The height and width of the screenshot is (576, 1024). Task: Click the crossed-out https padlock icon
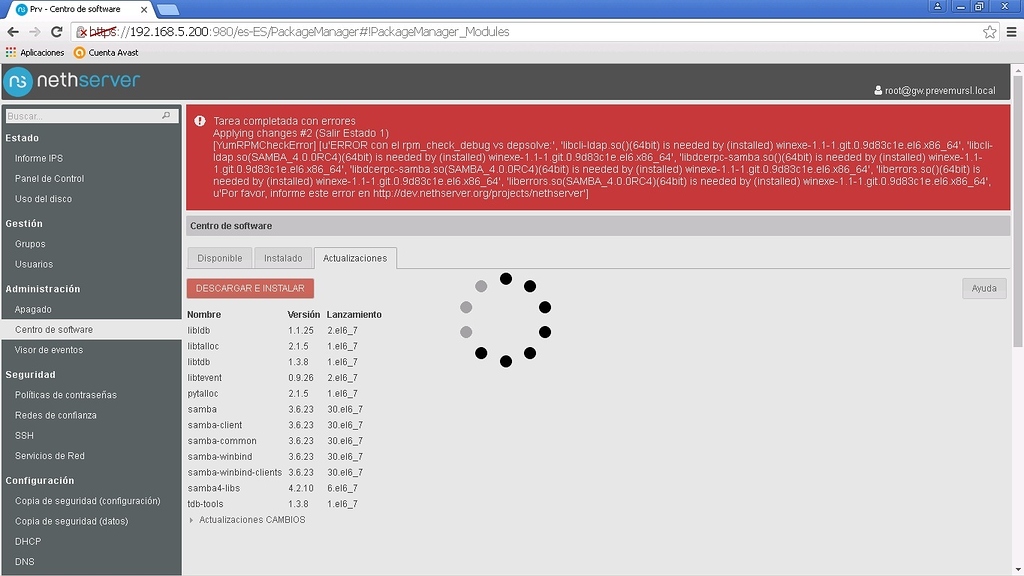click(82, 31)
